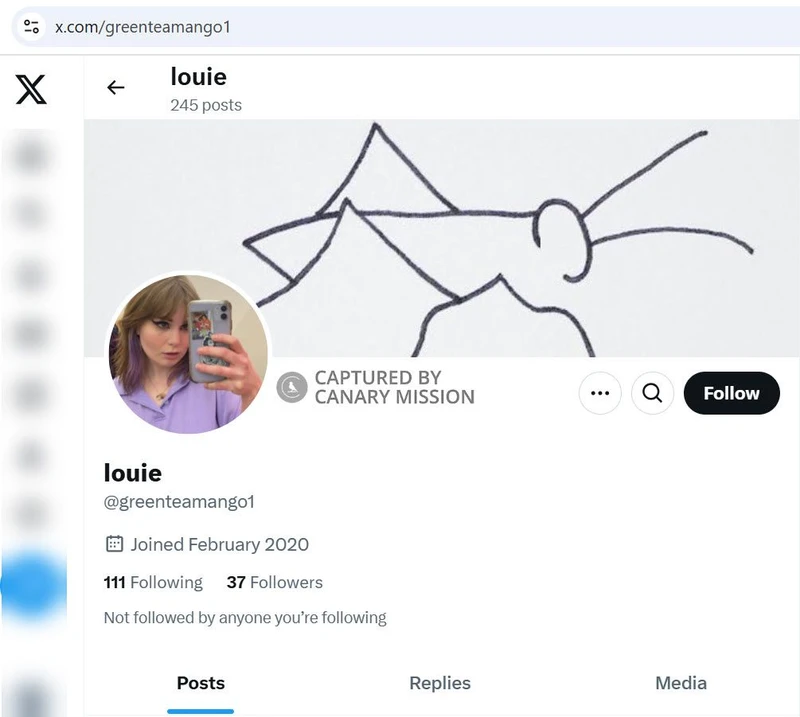Click "Not followed by anyone you're following"

pos(245,618)
